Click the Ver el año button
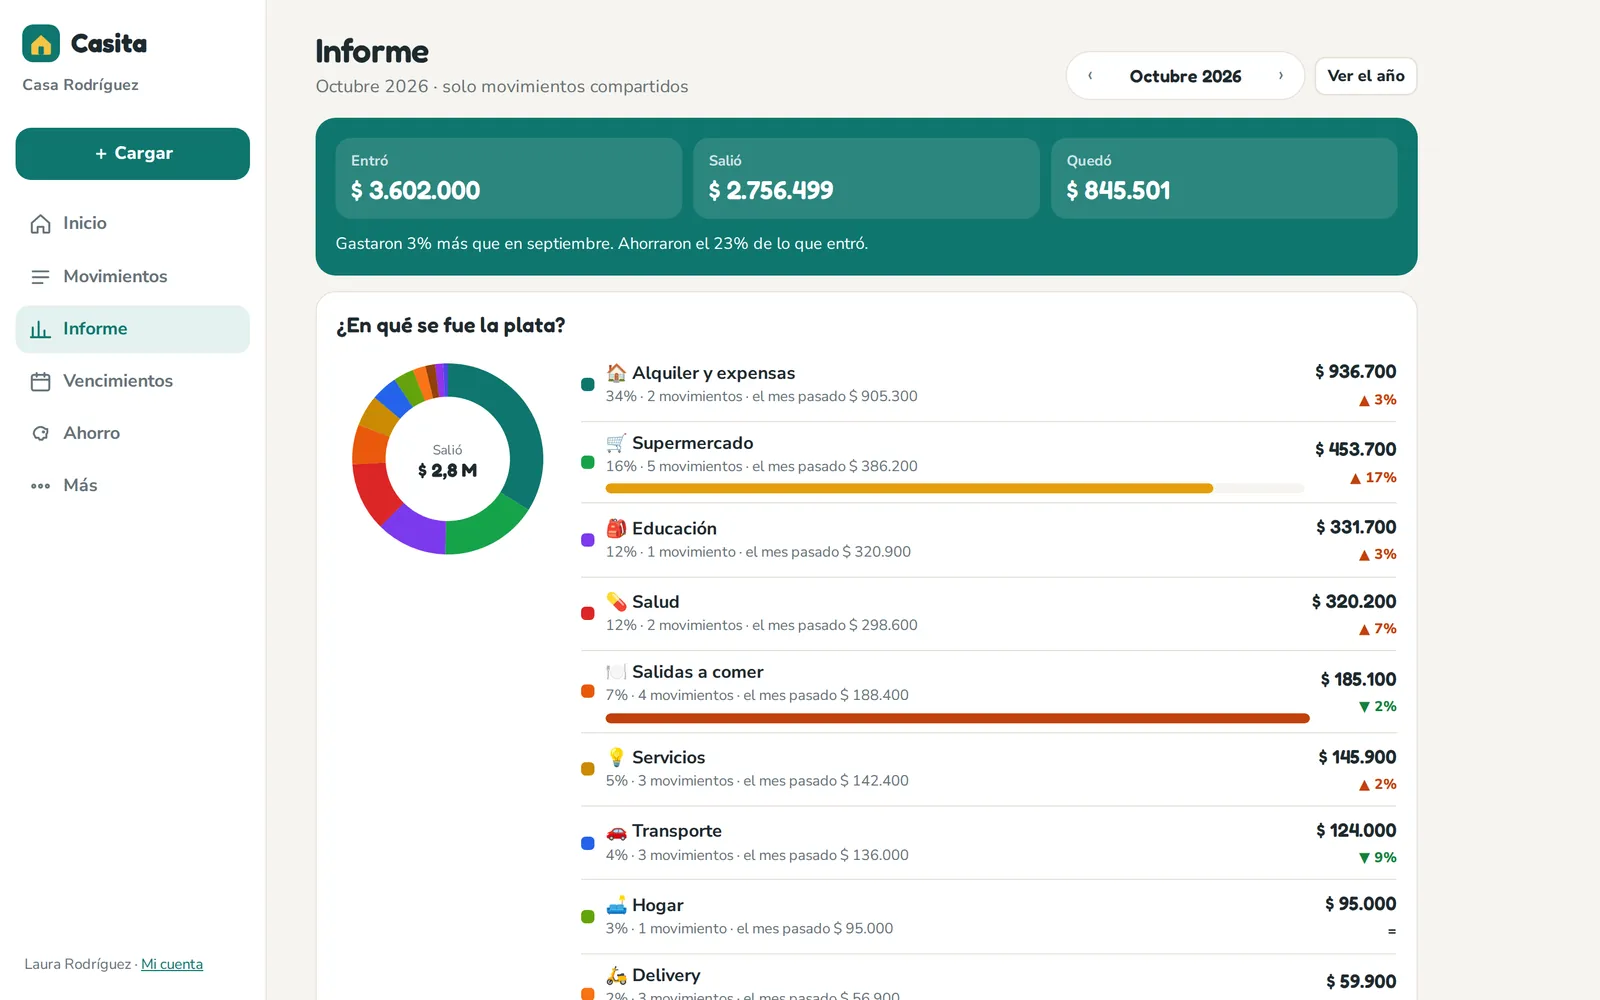 pyautogui.click(x=1366, y=76)
